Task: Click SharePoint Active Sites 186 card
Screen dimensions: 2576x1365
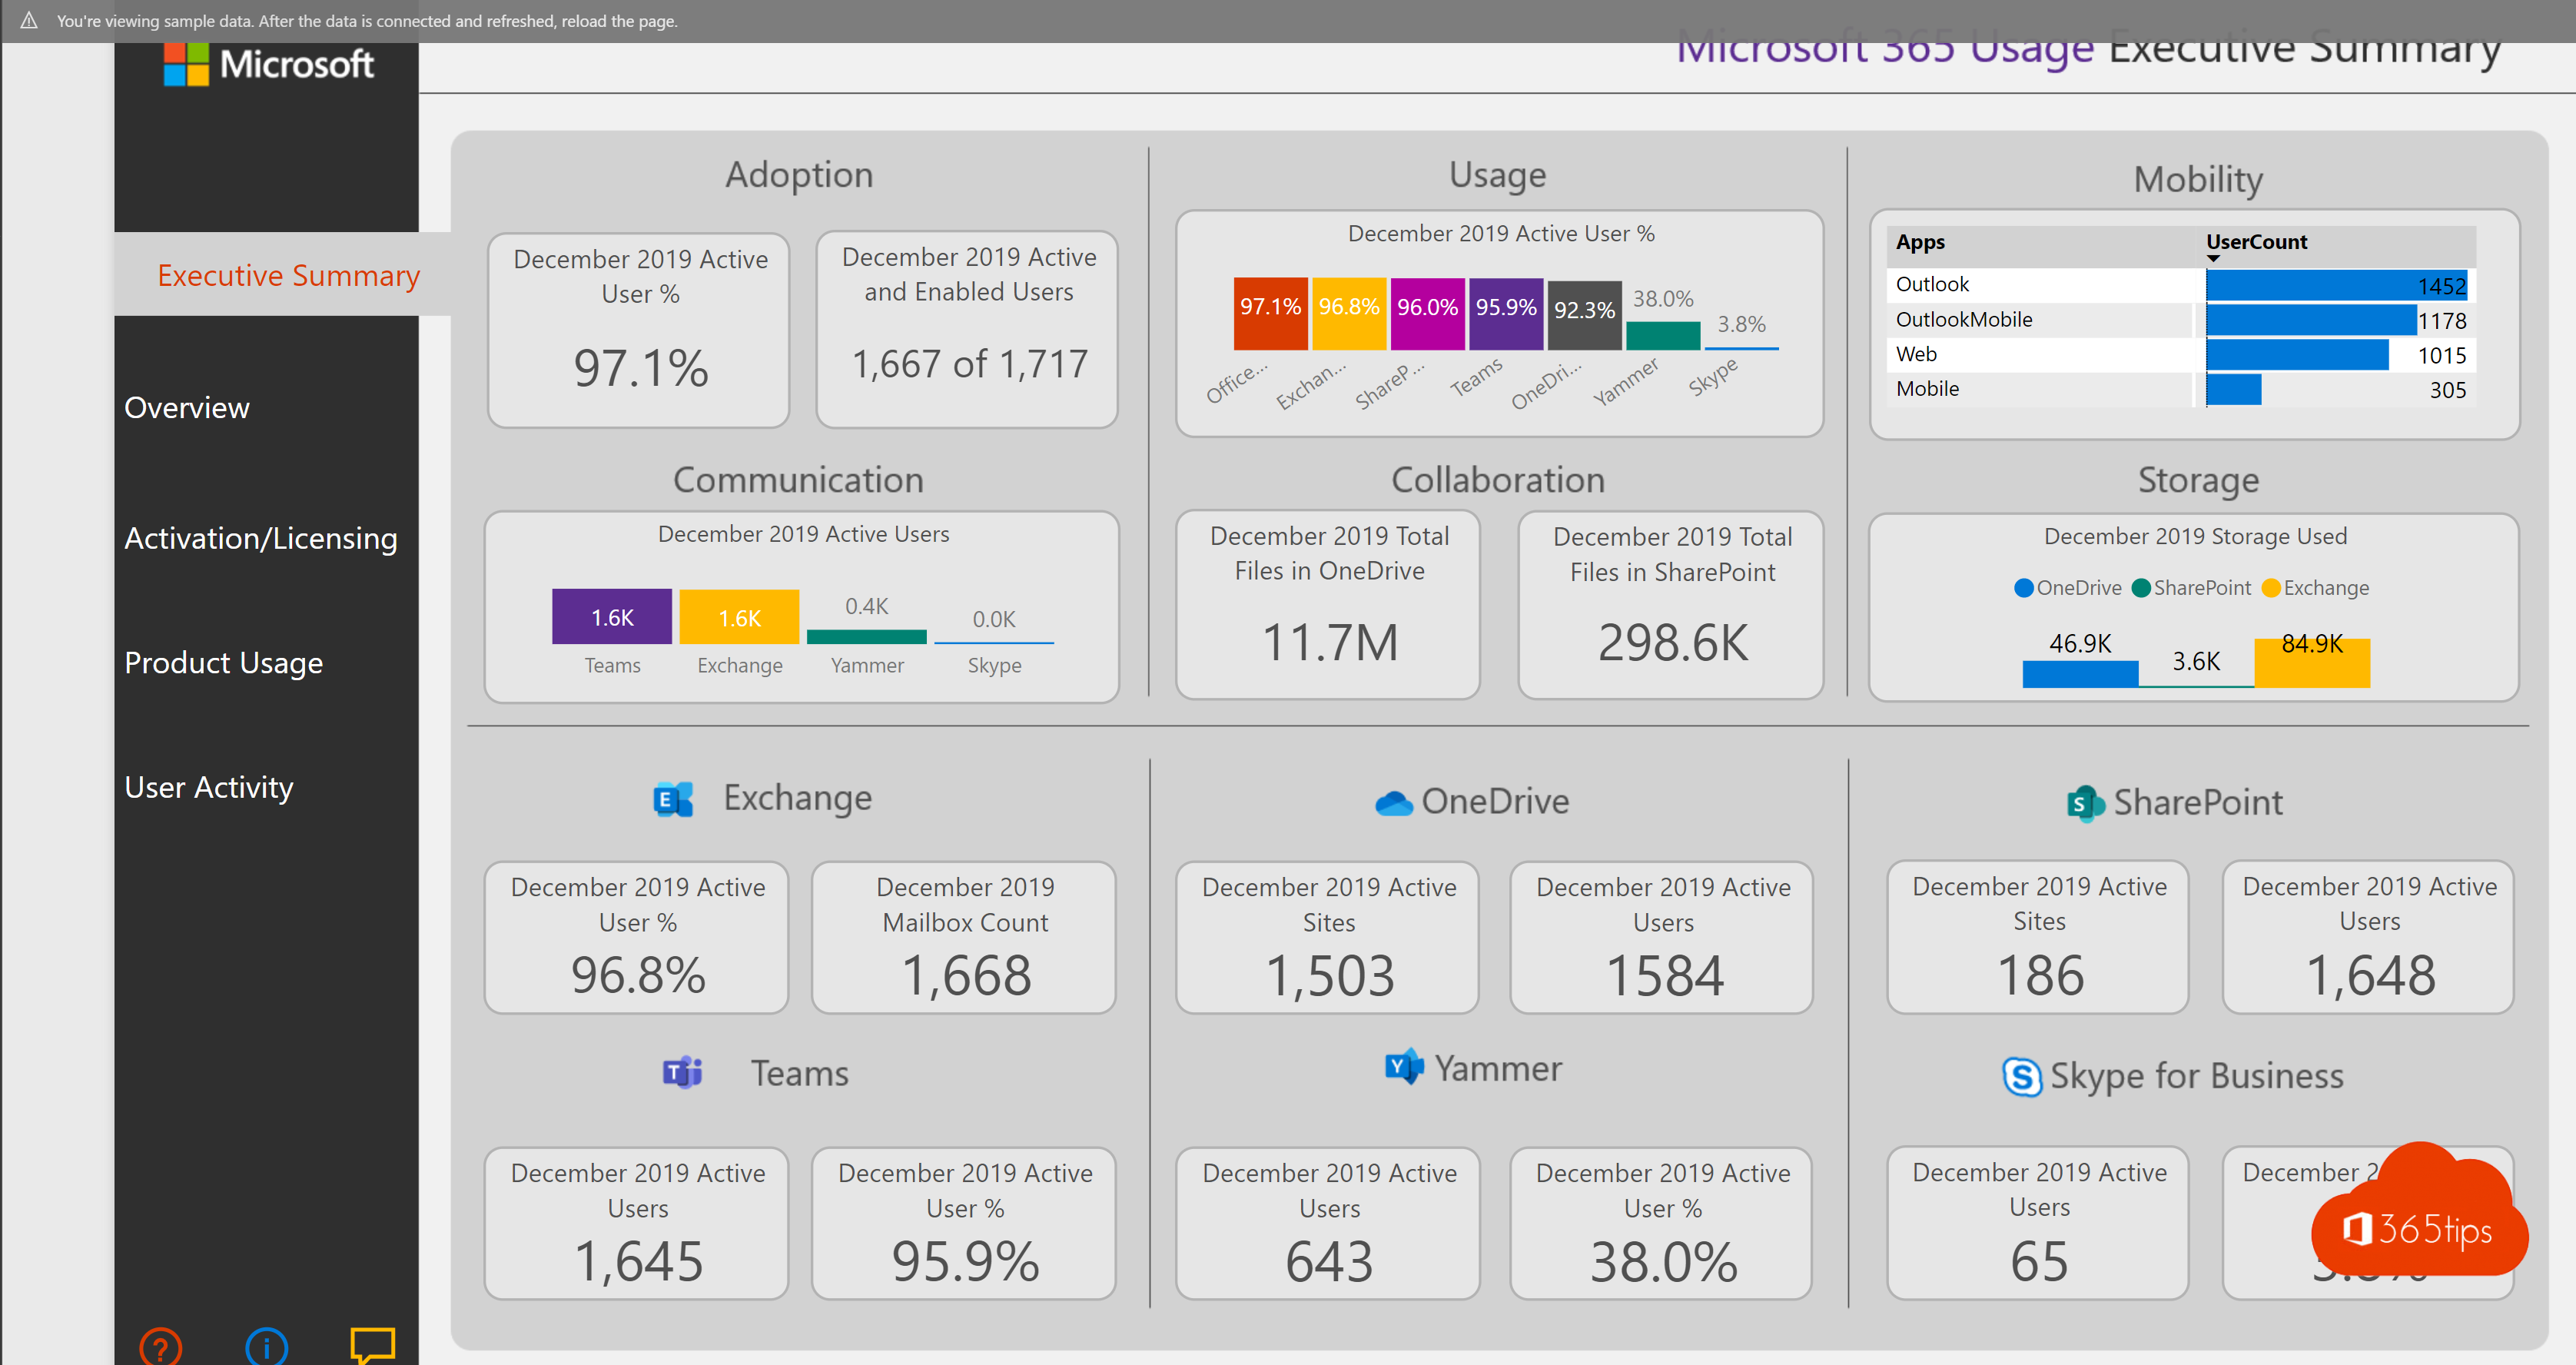Action: pyautogui.click(x=2039, y=938)
